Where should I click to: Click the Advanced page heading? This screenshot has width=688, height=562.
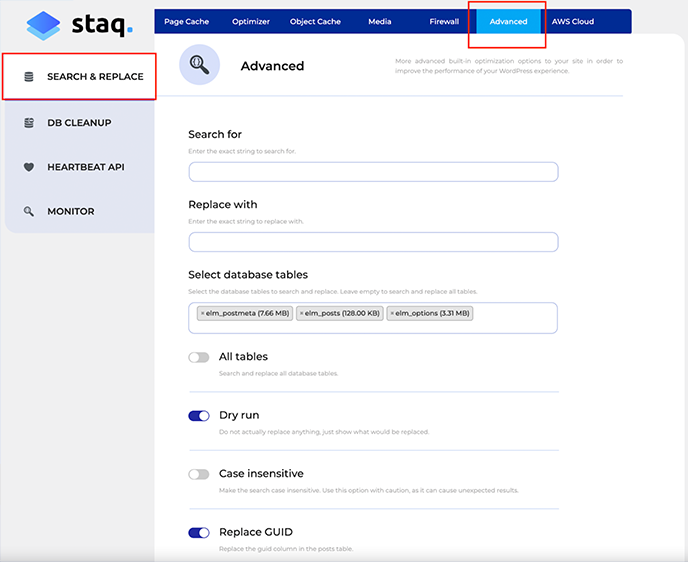coord(272,66)
